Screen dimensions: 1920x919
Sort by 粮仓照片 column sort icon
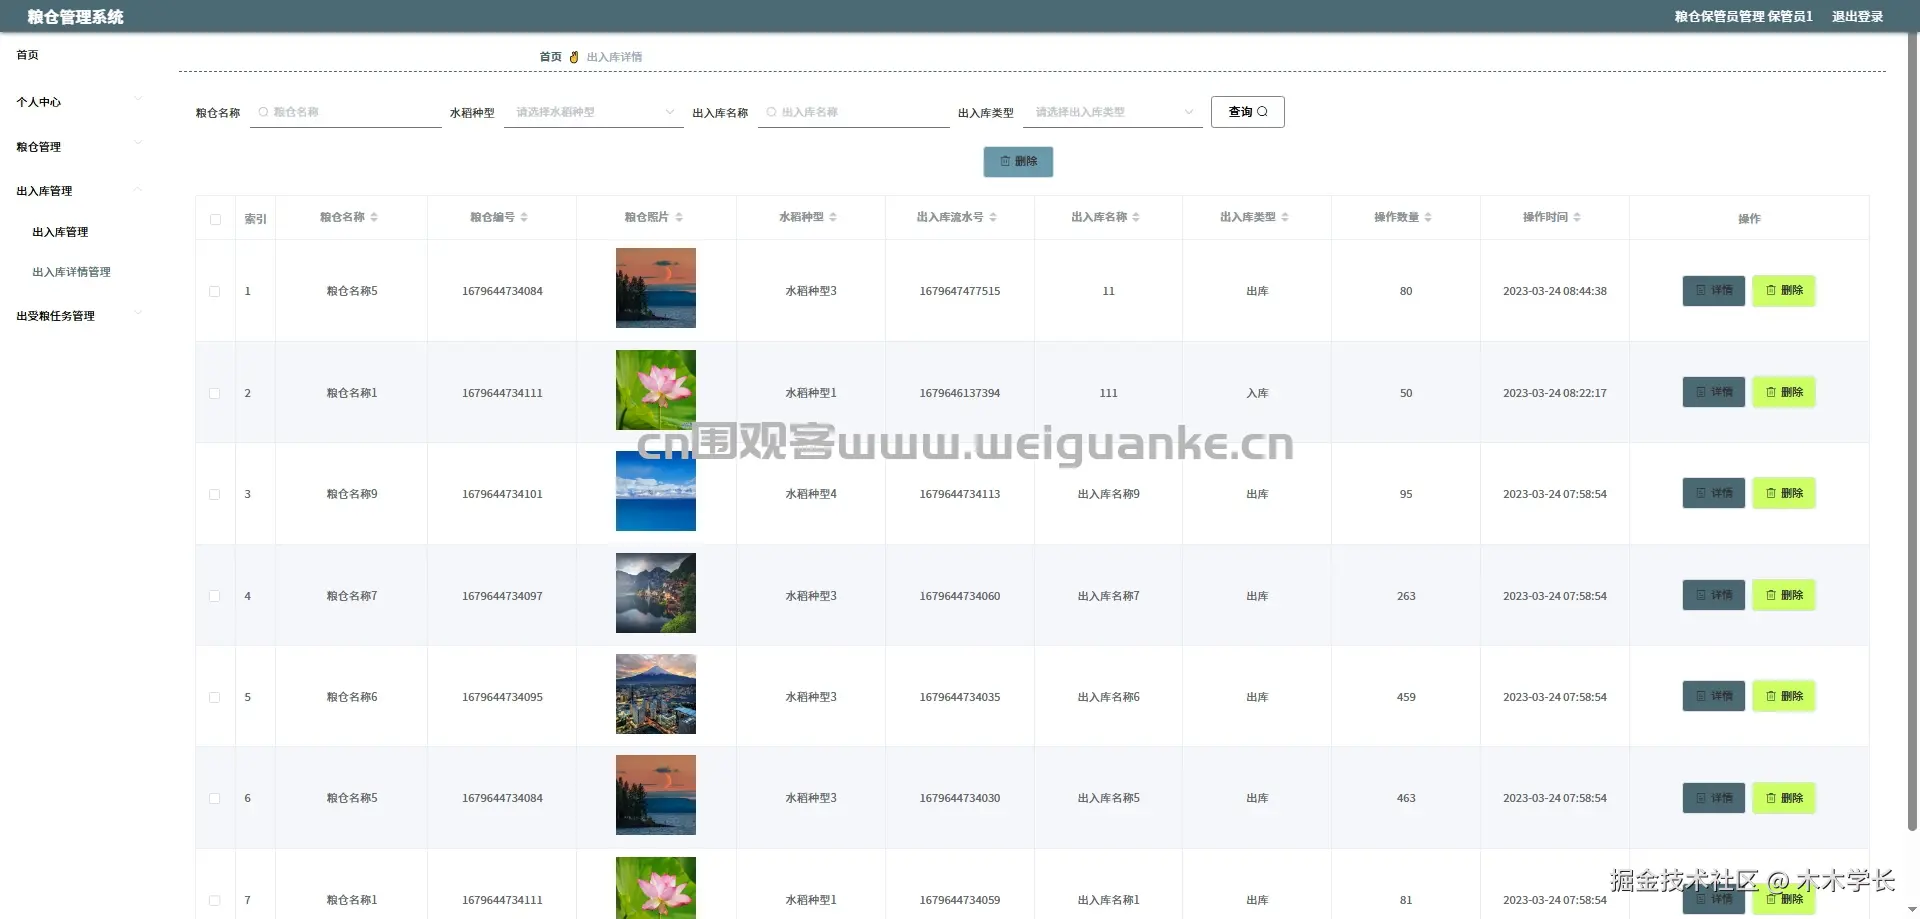tap(679, 217)
